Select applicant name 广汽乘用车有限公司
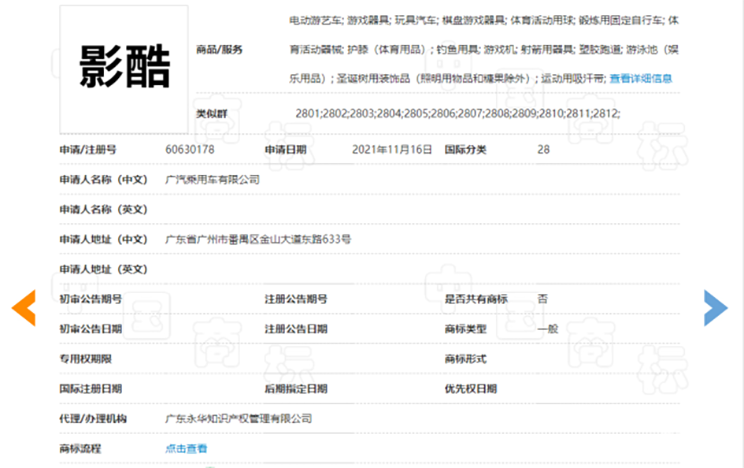 pos(213,179)
